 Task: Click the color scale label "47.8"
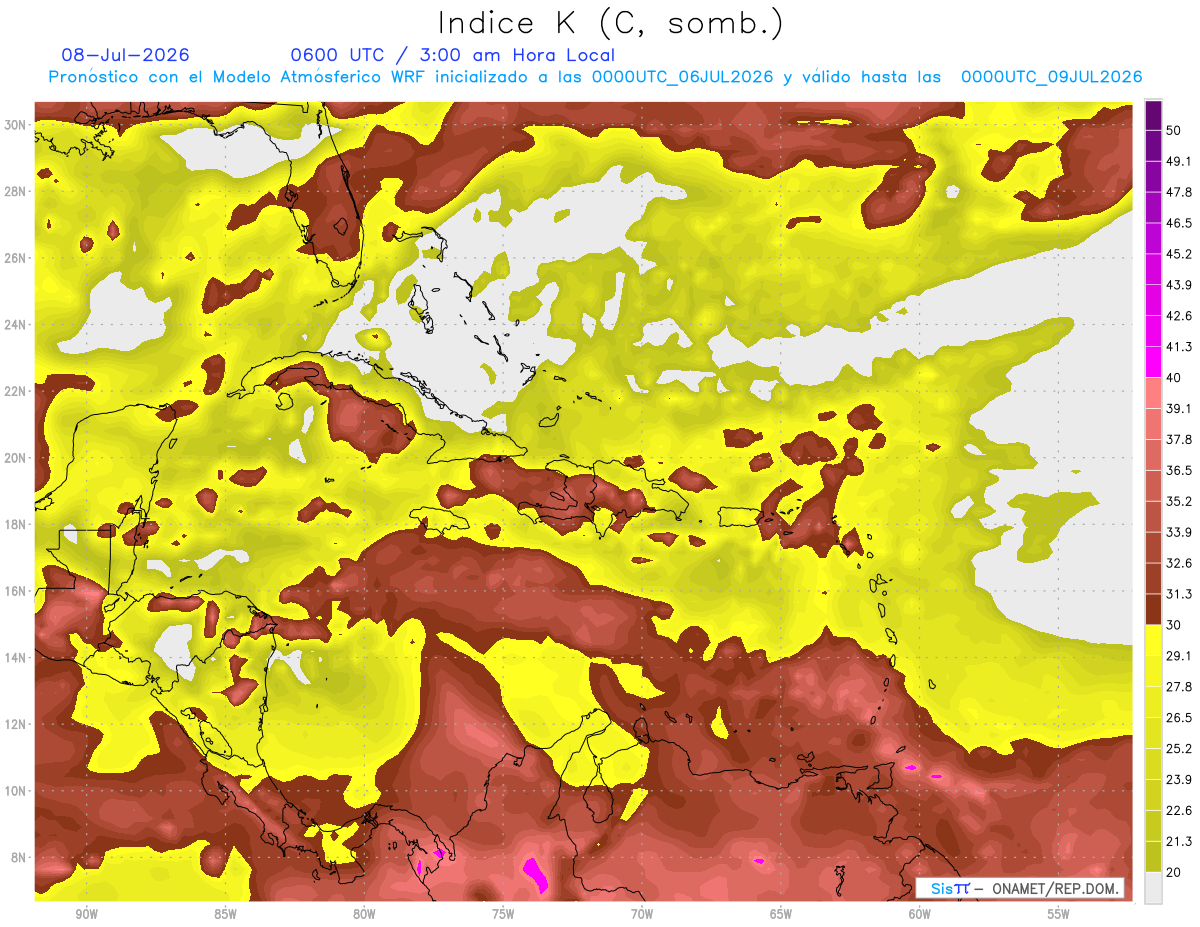tap(1179, 192)
